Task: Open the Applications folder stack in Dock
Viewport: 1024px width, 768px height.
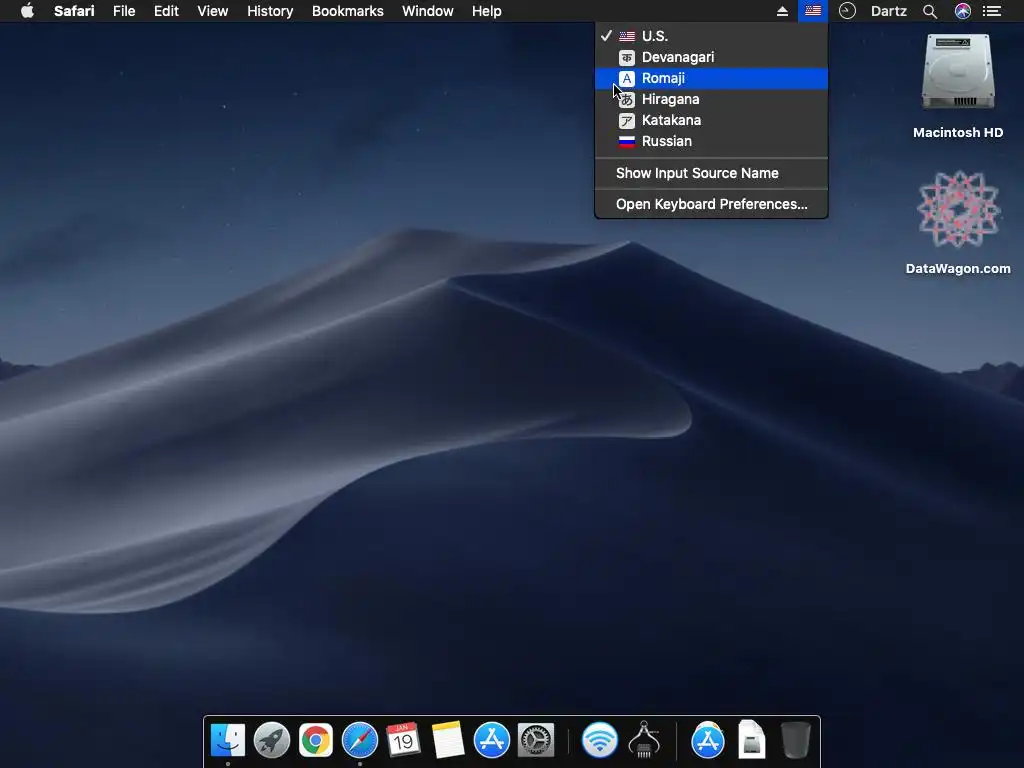Action: pos(707,740)
